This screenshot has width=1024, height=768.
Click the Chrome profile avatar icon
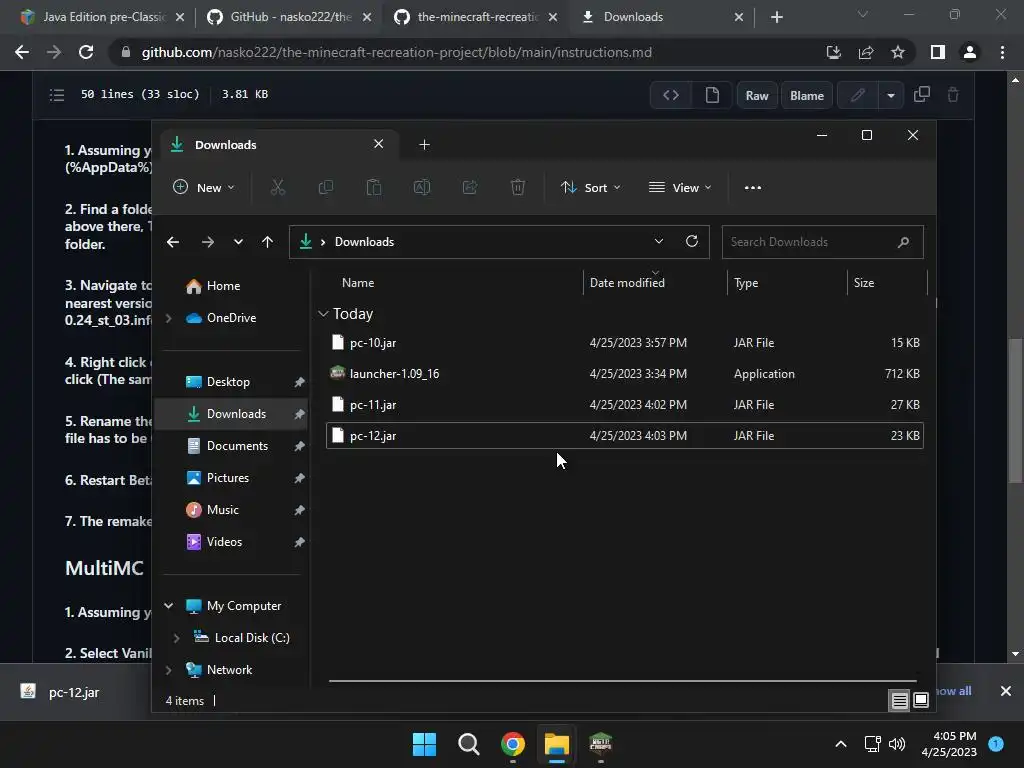[970, 52]
